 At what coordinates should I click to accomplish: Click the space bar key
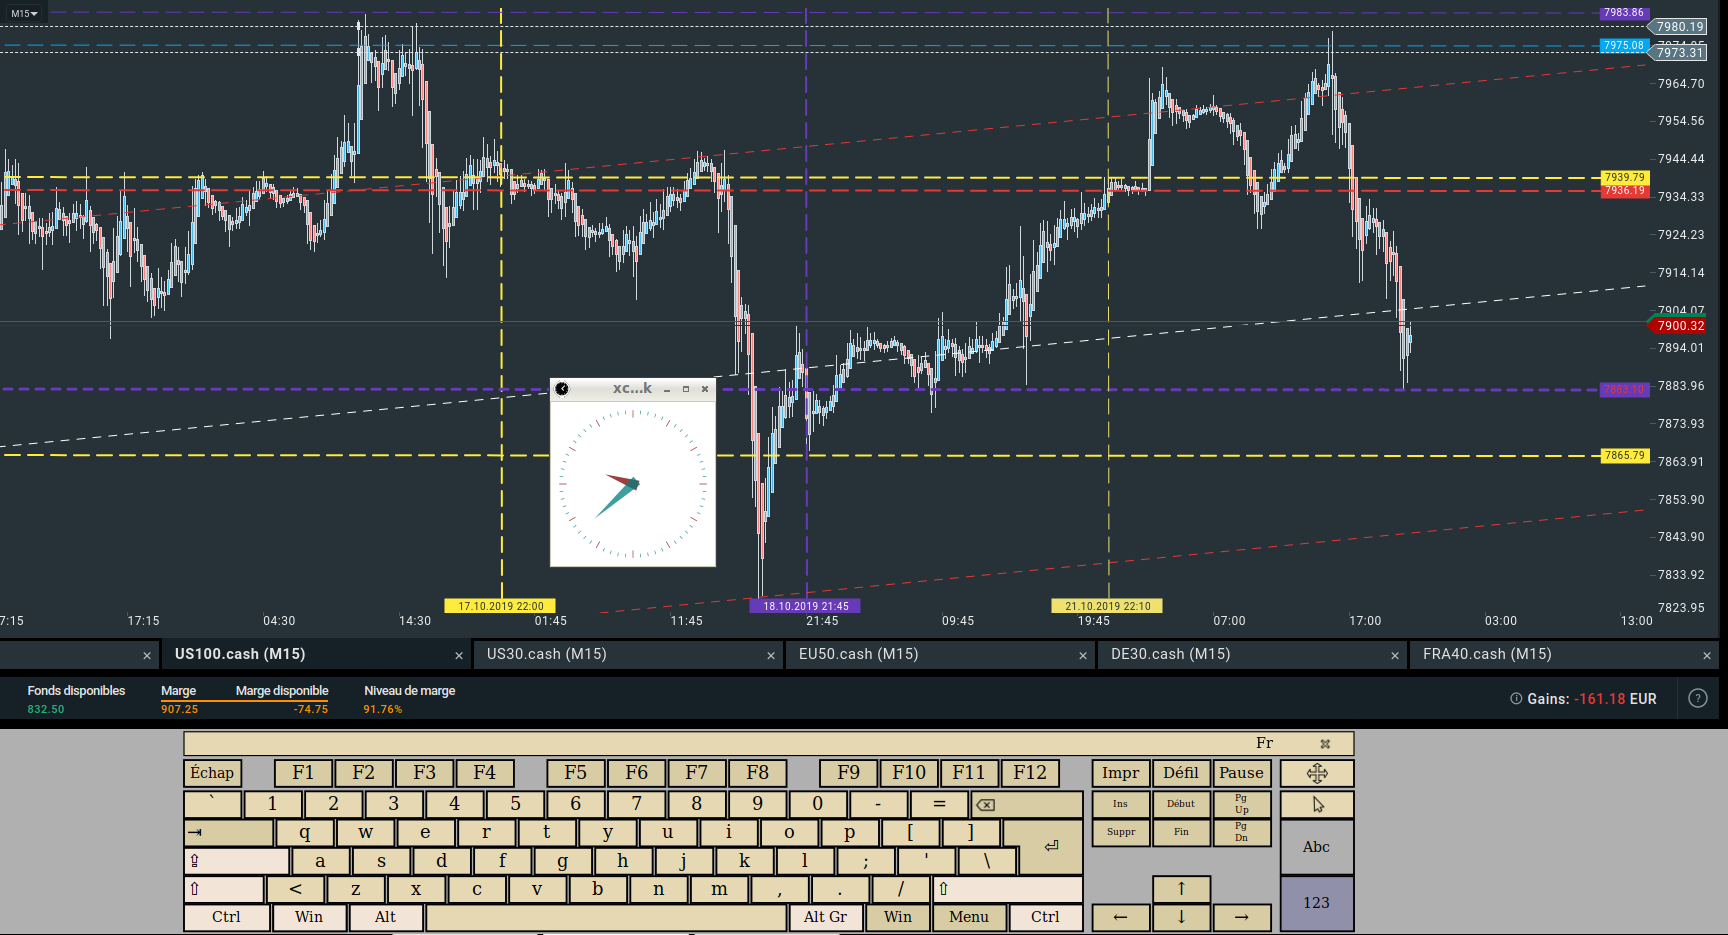[606, 917]
